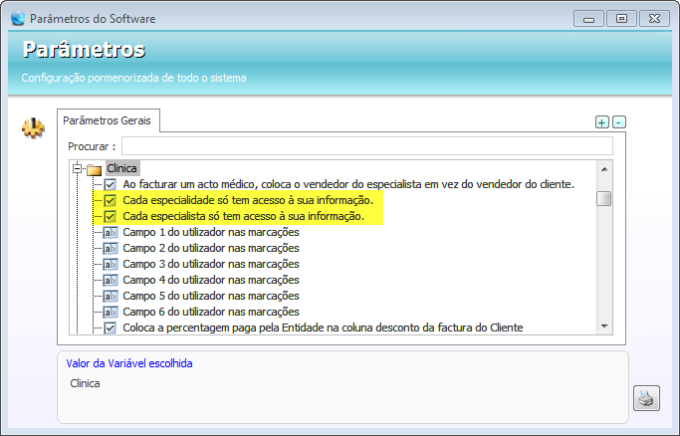The width and height of the screenshot is (680, 436).
Task: Click the Clinica folder icon
Action: click(x=94, y=169)
